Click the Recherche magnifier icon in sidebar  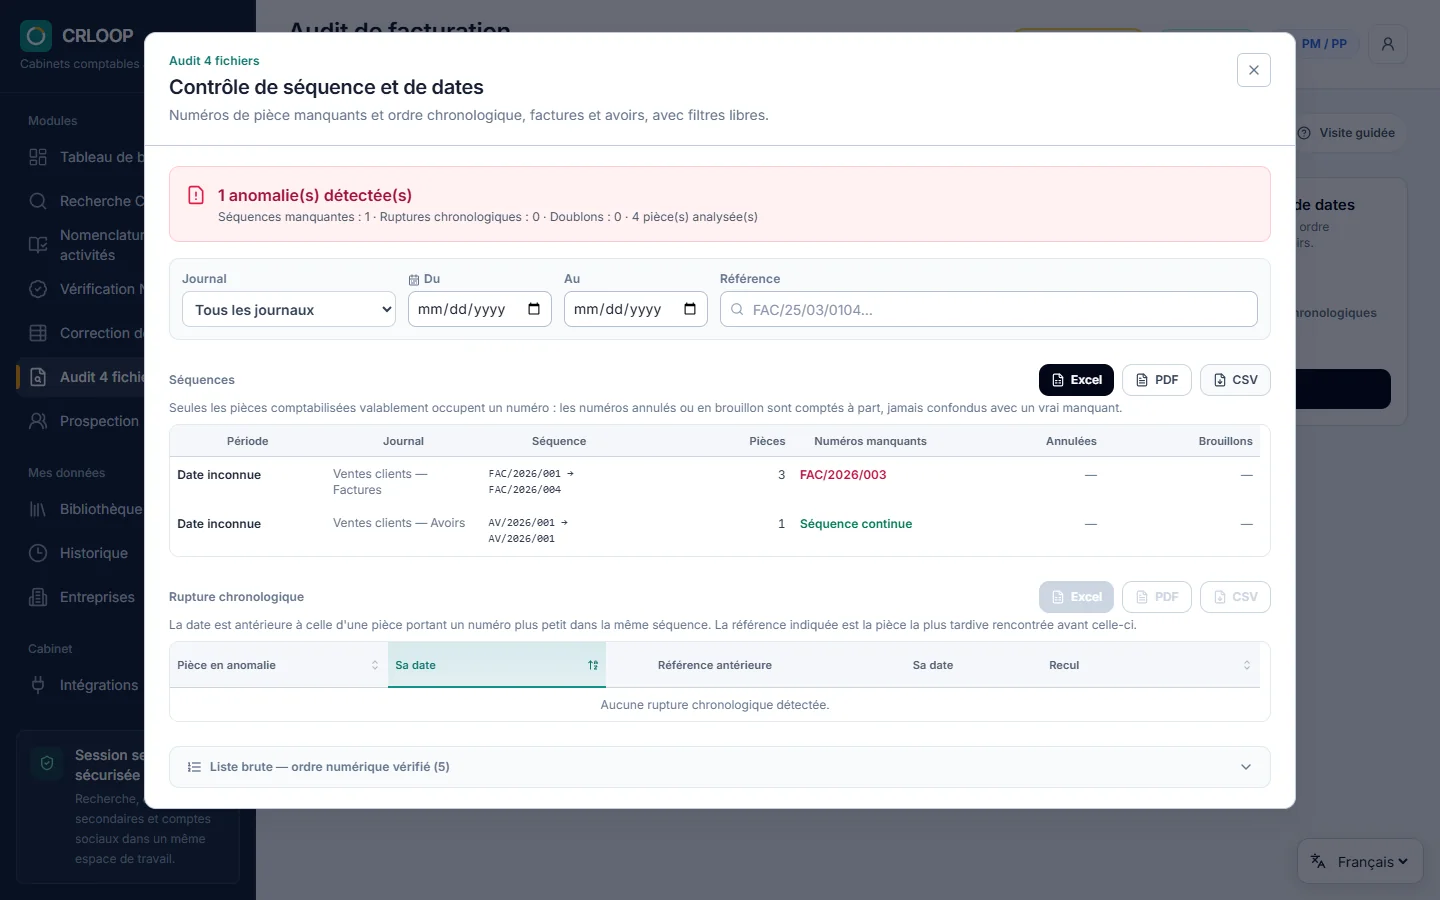pyautogui.click(x=38, y=201)
